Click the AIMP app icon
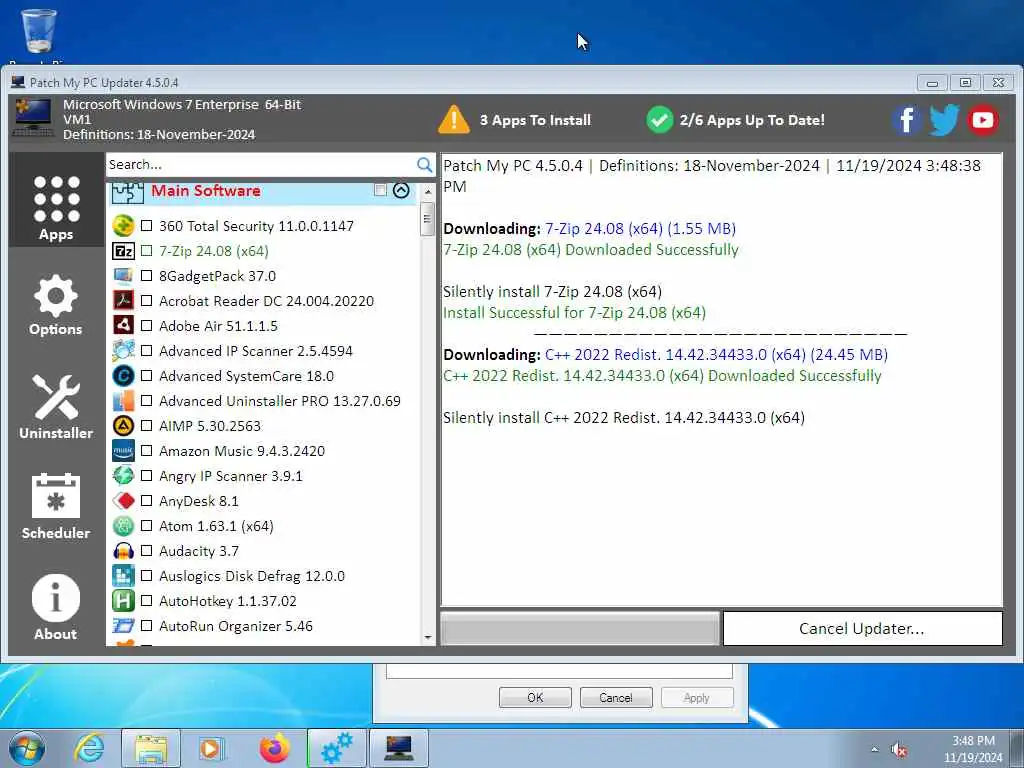1024x768 pixels. [123, 426]
